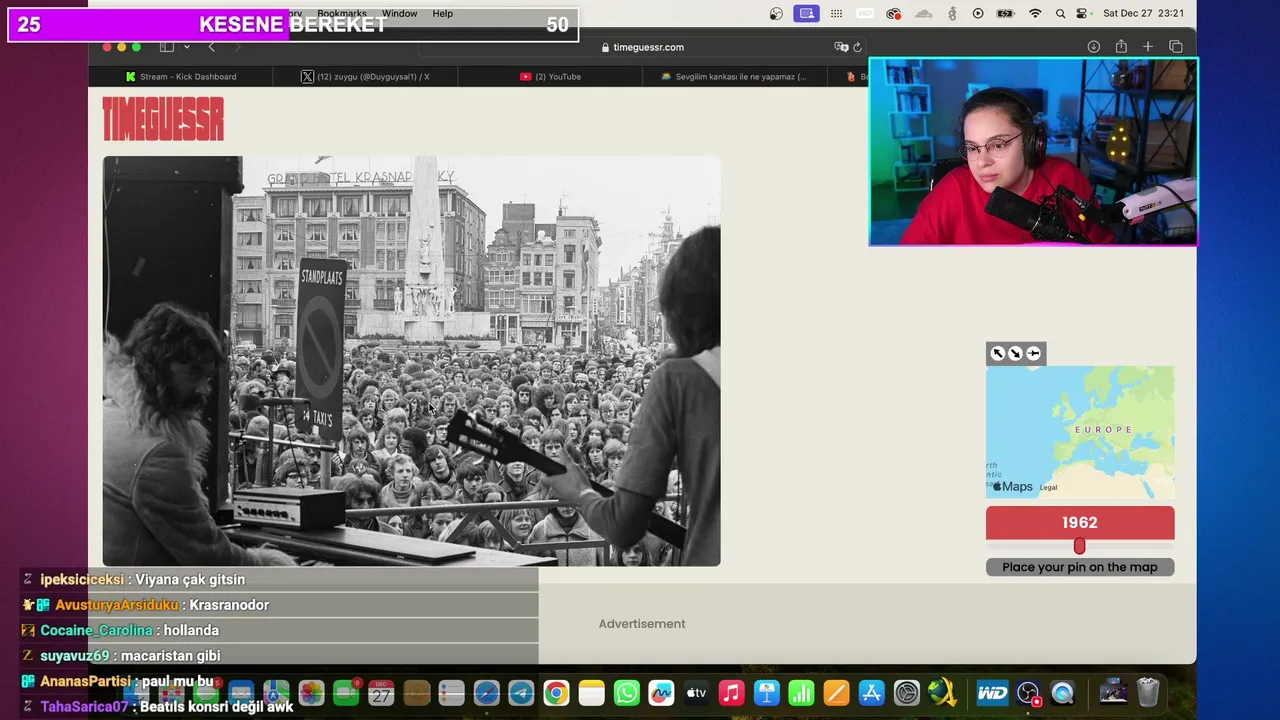The width and height of the screenshot is (1280, 720).
Task: Open the Help menu
Action: coord(442,13)
